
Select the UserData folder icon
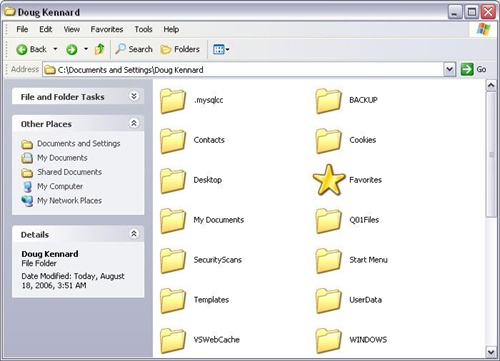coord(328,301)
